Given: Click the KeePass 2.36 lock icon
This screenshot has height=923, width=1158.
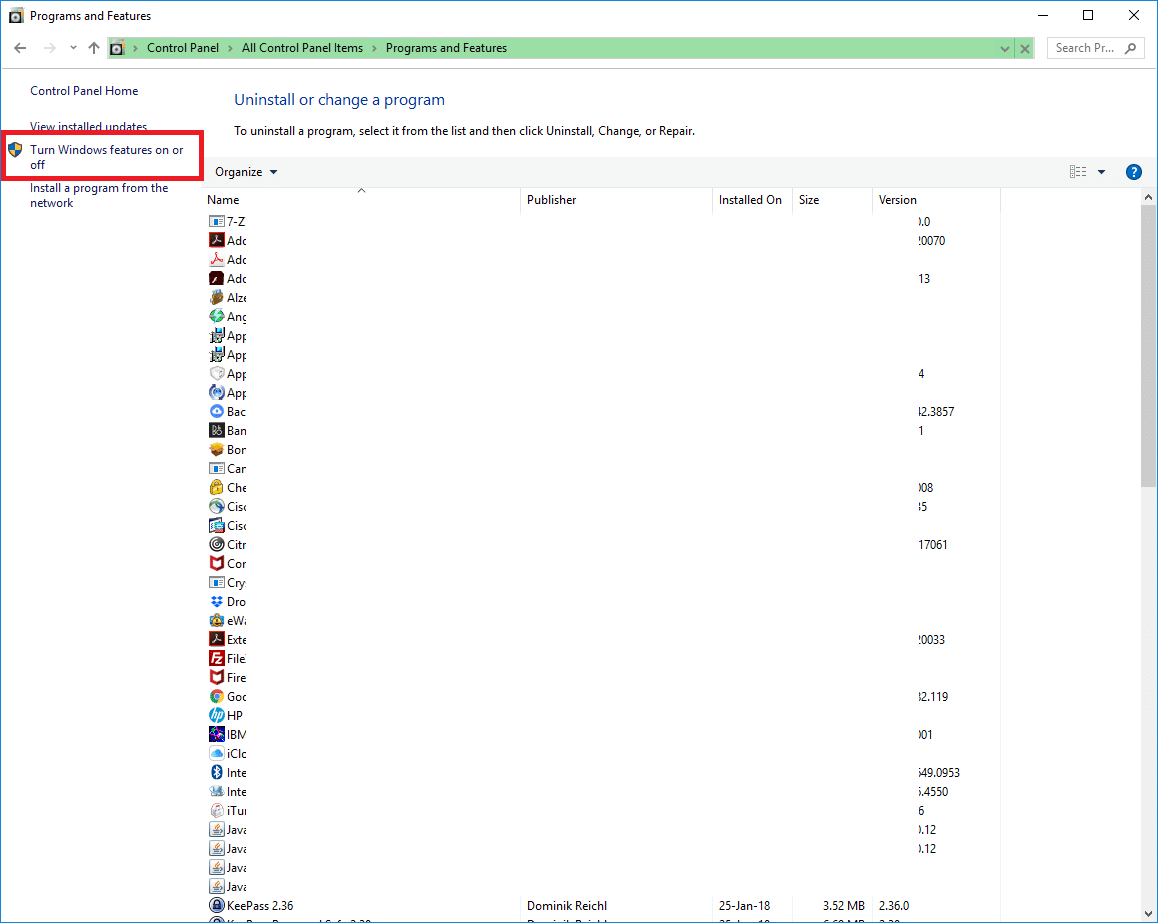Looking at the screenshot, I should click(x=216, y=905).
